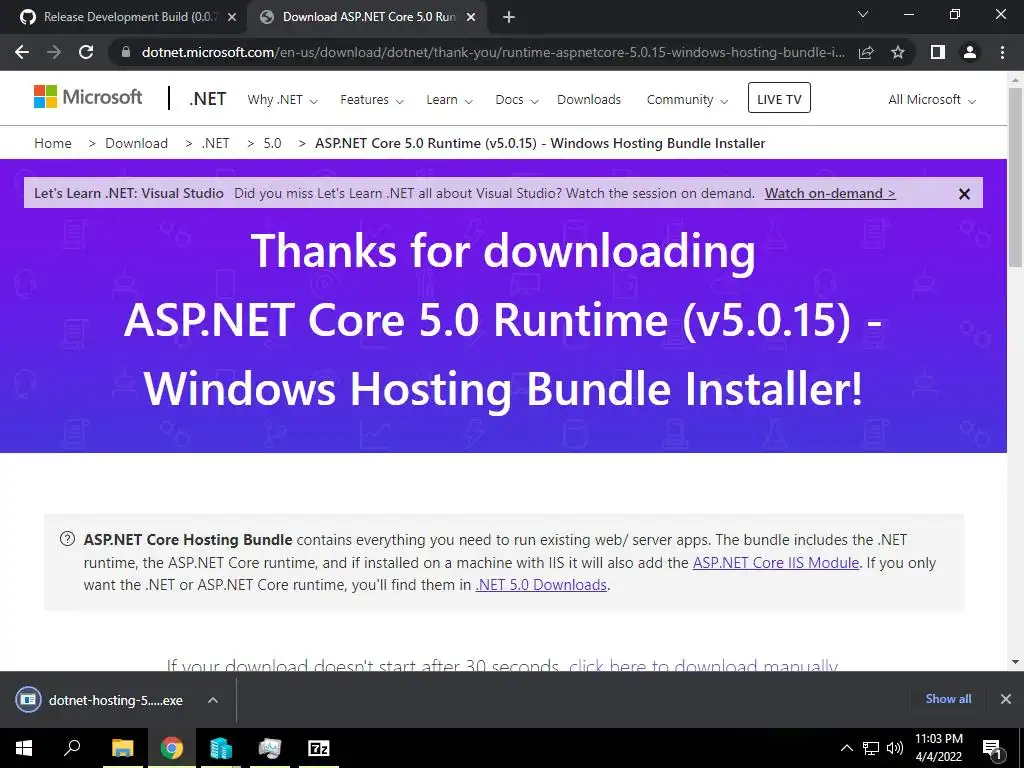Click the share page icon in address bar
This screenshot has width=1024, height=768.
tap(866, 52)
